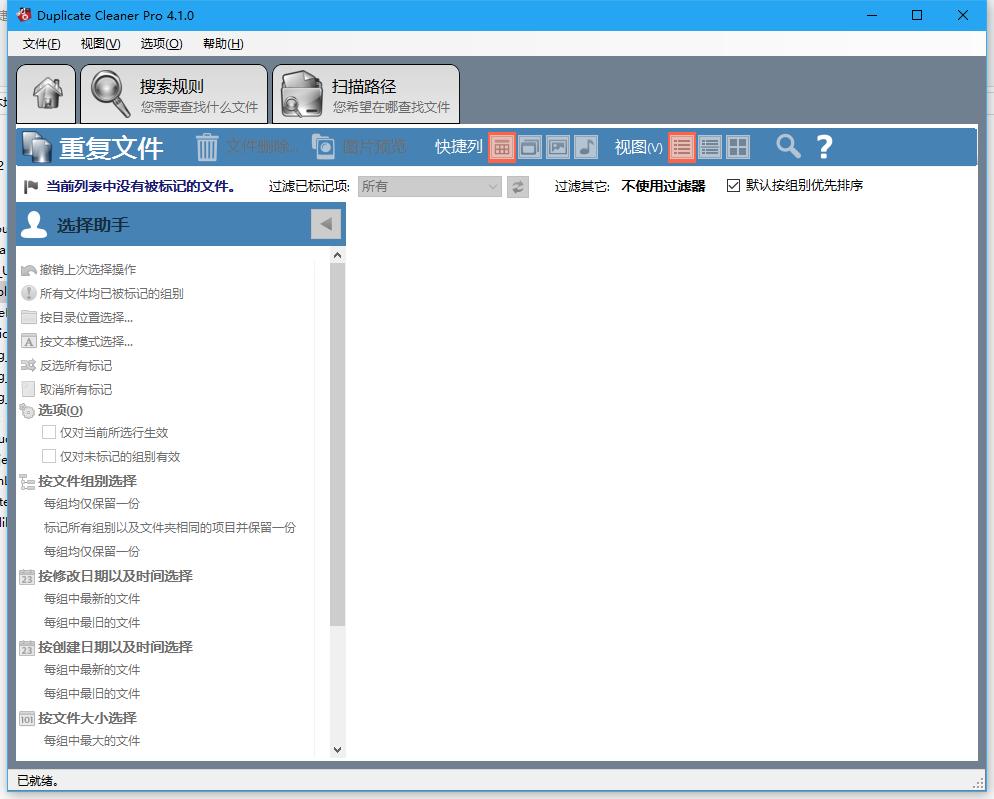Expand the 选项(O) section in sidebar
The height and width of the screenshot is (799, 994).
point(58,411)
